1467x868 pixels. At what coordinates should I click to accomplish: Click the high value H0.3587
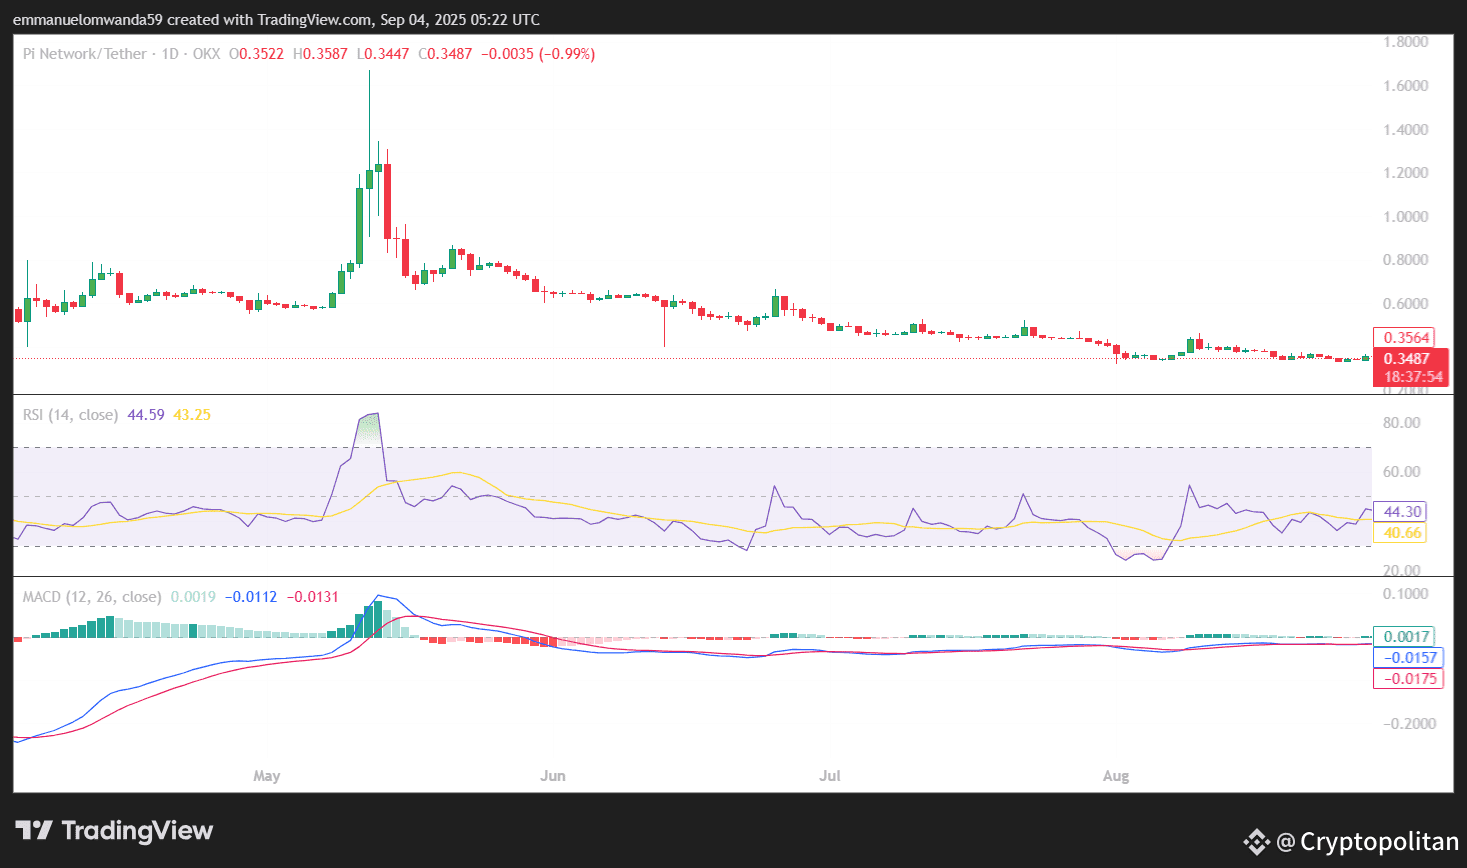[320, 54]
